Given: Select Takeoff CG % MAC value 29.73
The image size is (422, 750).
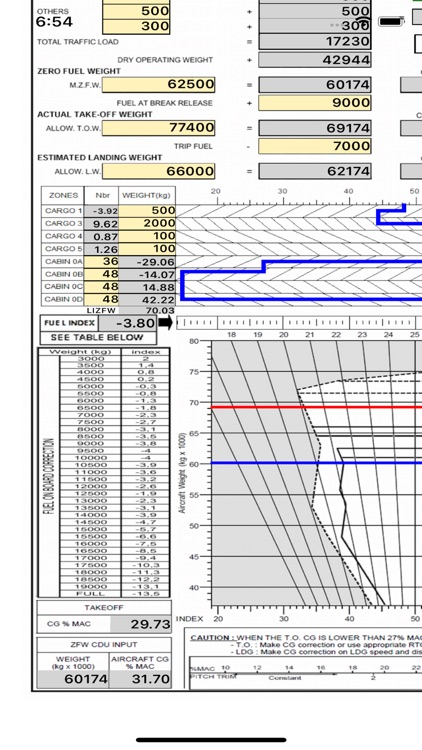Looking at the screenshot, I should point(141,624).
